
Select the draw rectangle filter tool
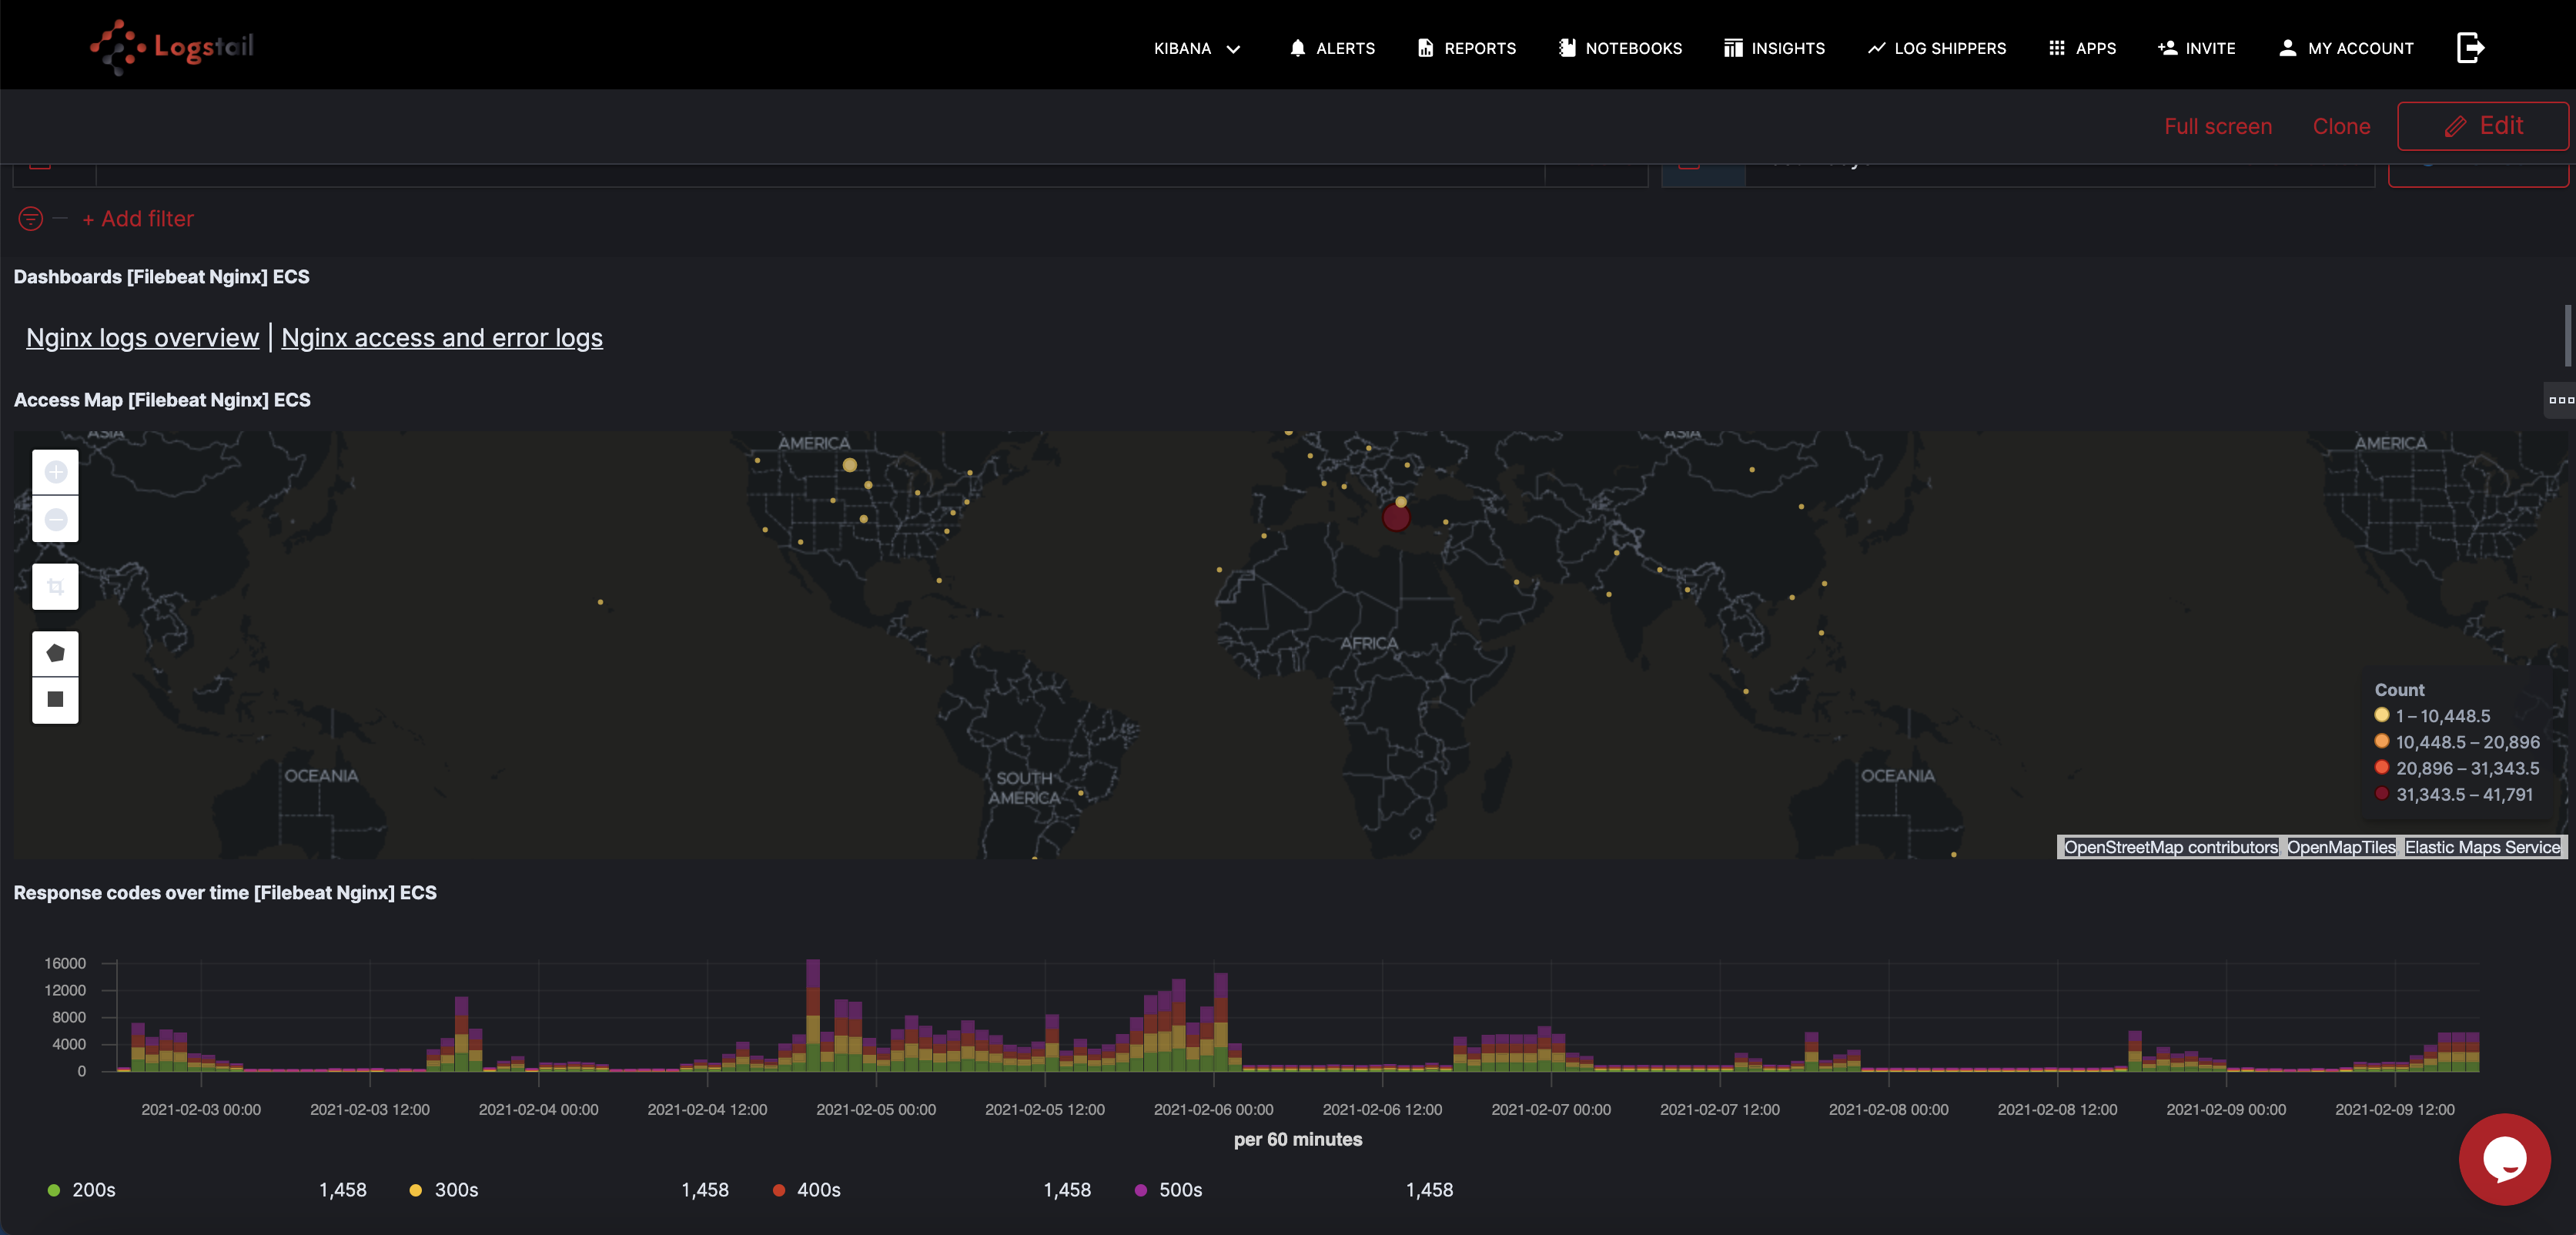(55, 699)
